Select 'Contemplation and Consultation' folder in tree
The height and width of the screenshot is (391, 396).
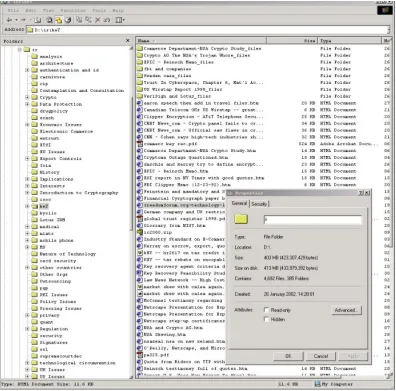point(81,90)
